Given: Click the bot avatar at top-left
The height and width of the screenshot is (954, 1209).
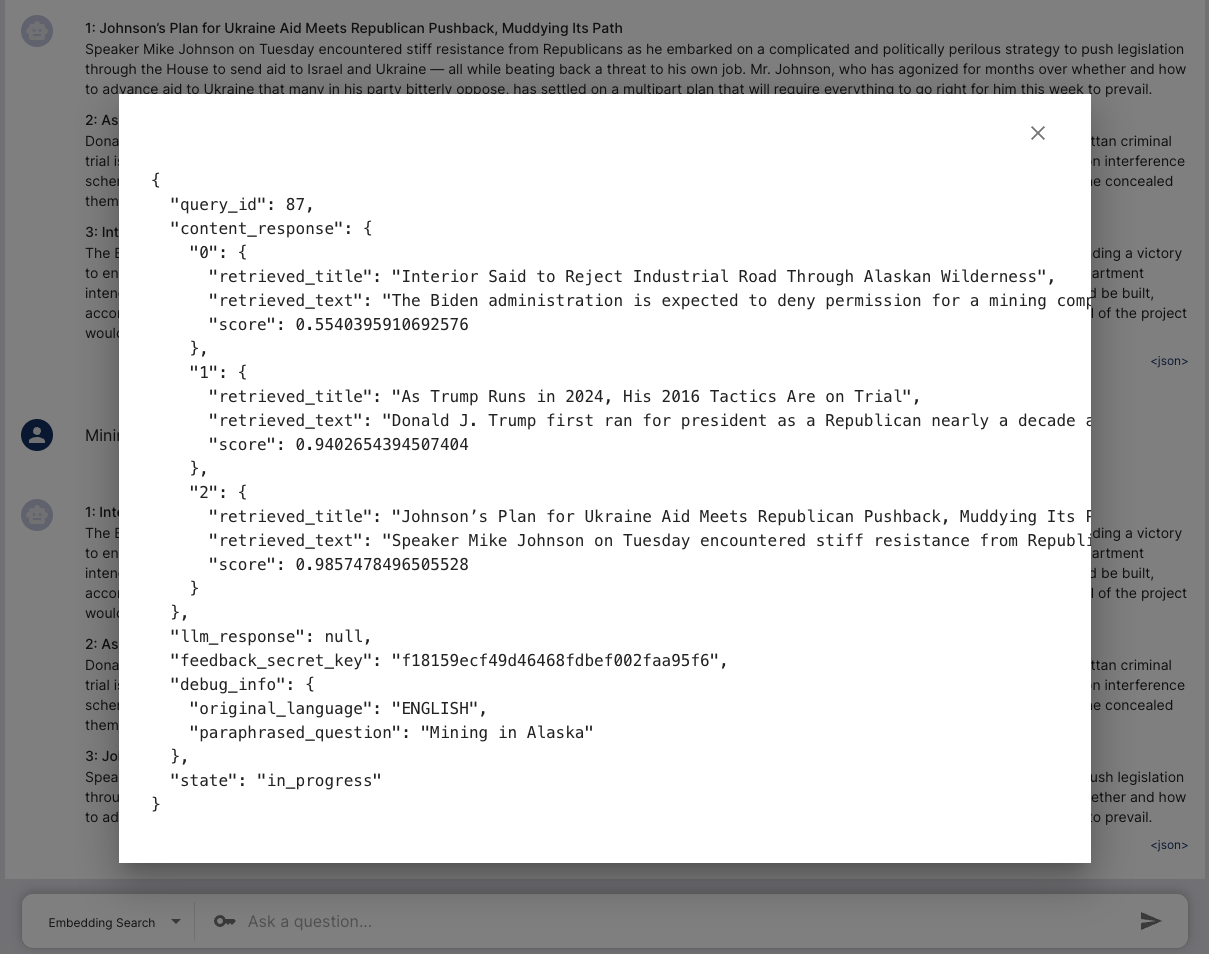Looking at the screenshot, I should pos(37,31).
